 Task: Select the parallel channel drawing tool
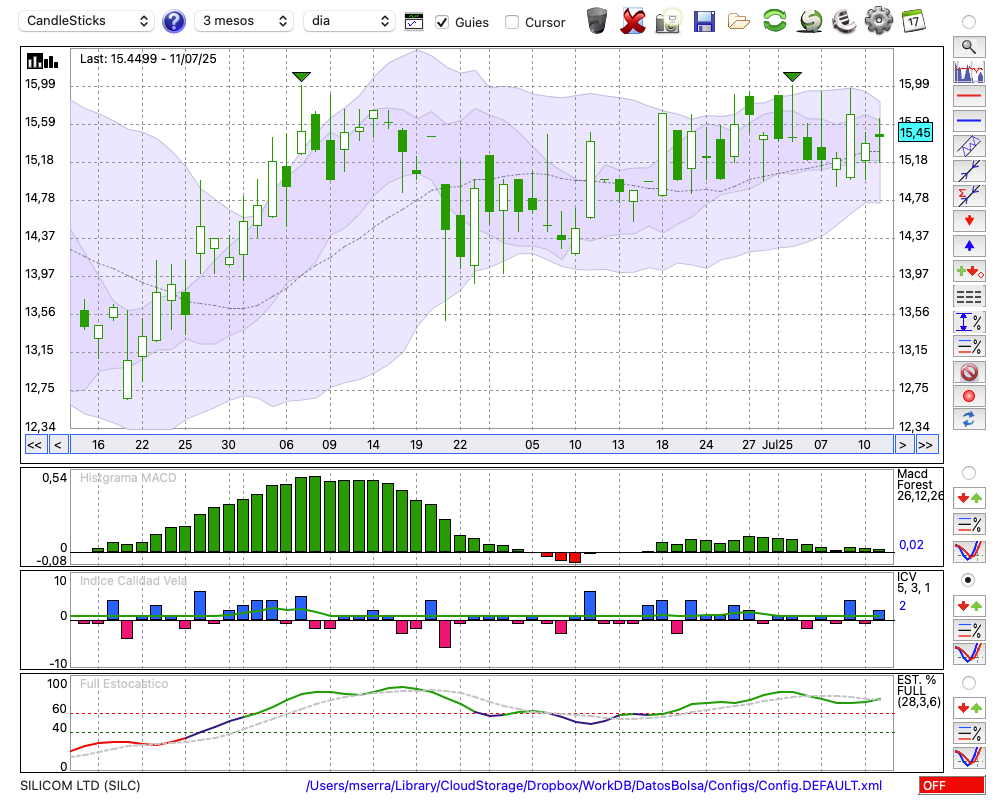coord(969,145)
